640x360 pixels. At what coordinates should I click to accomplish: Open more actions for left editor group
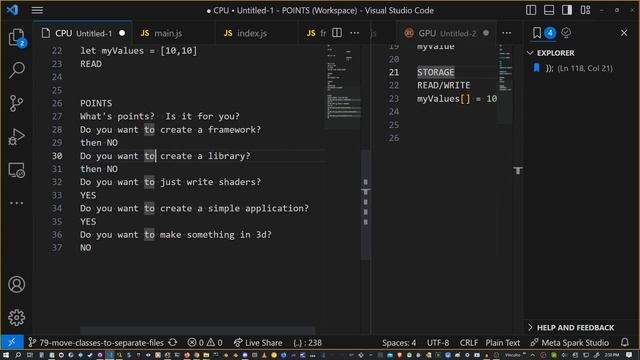355,33
